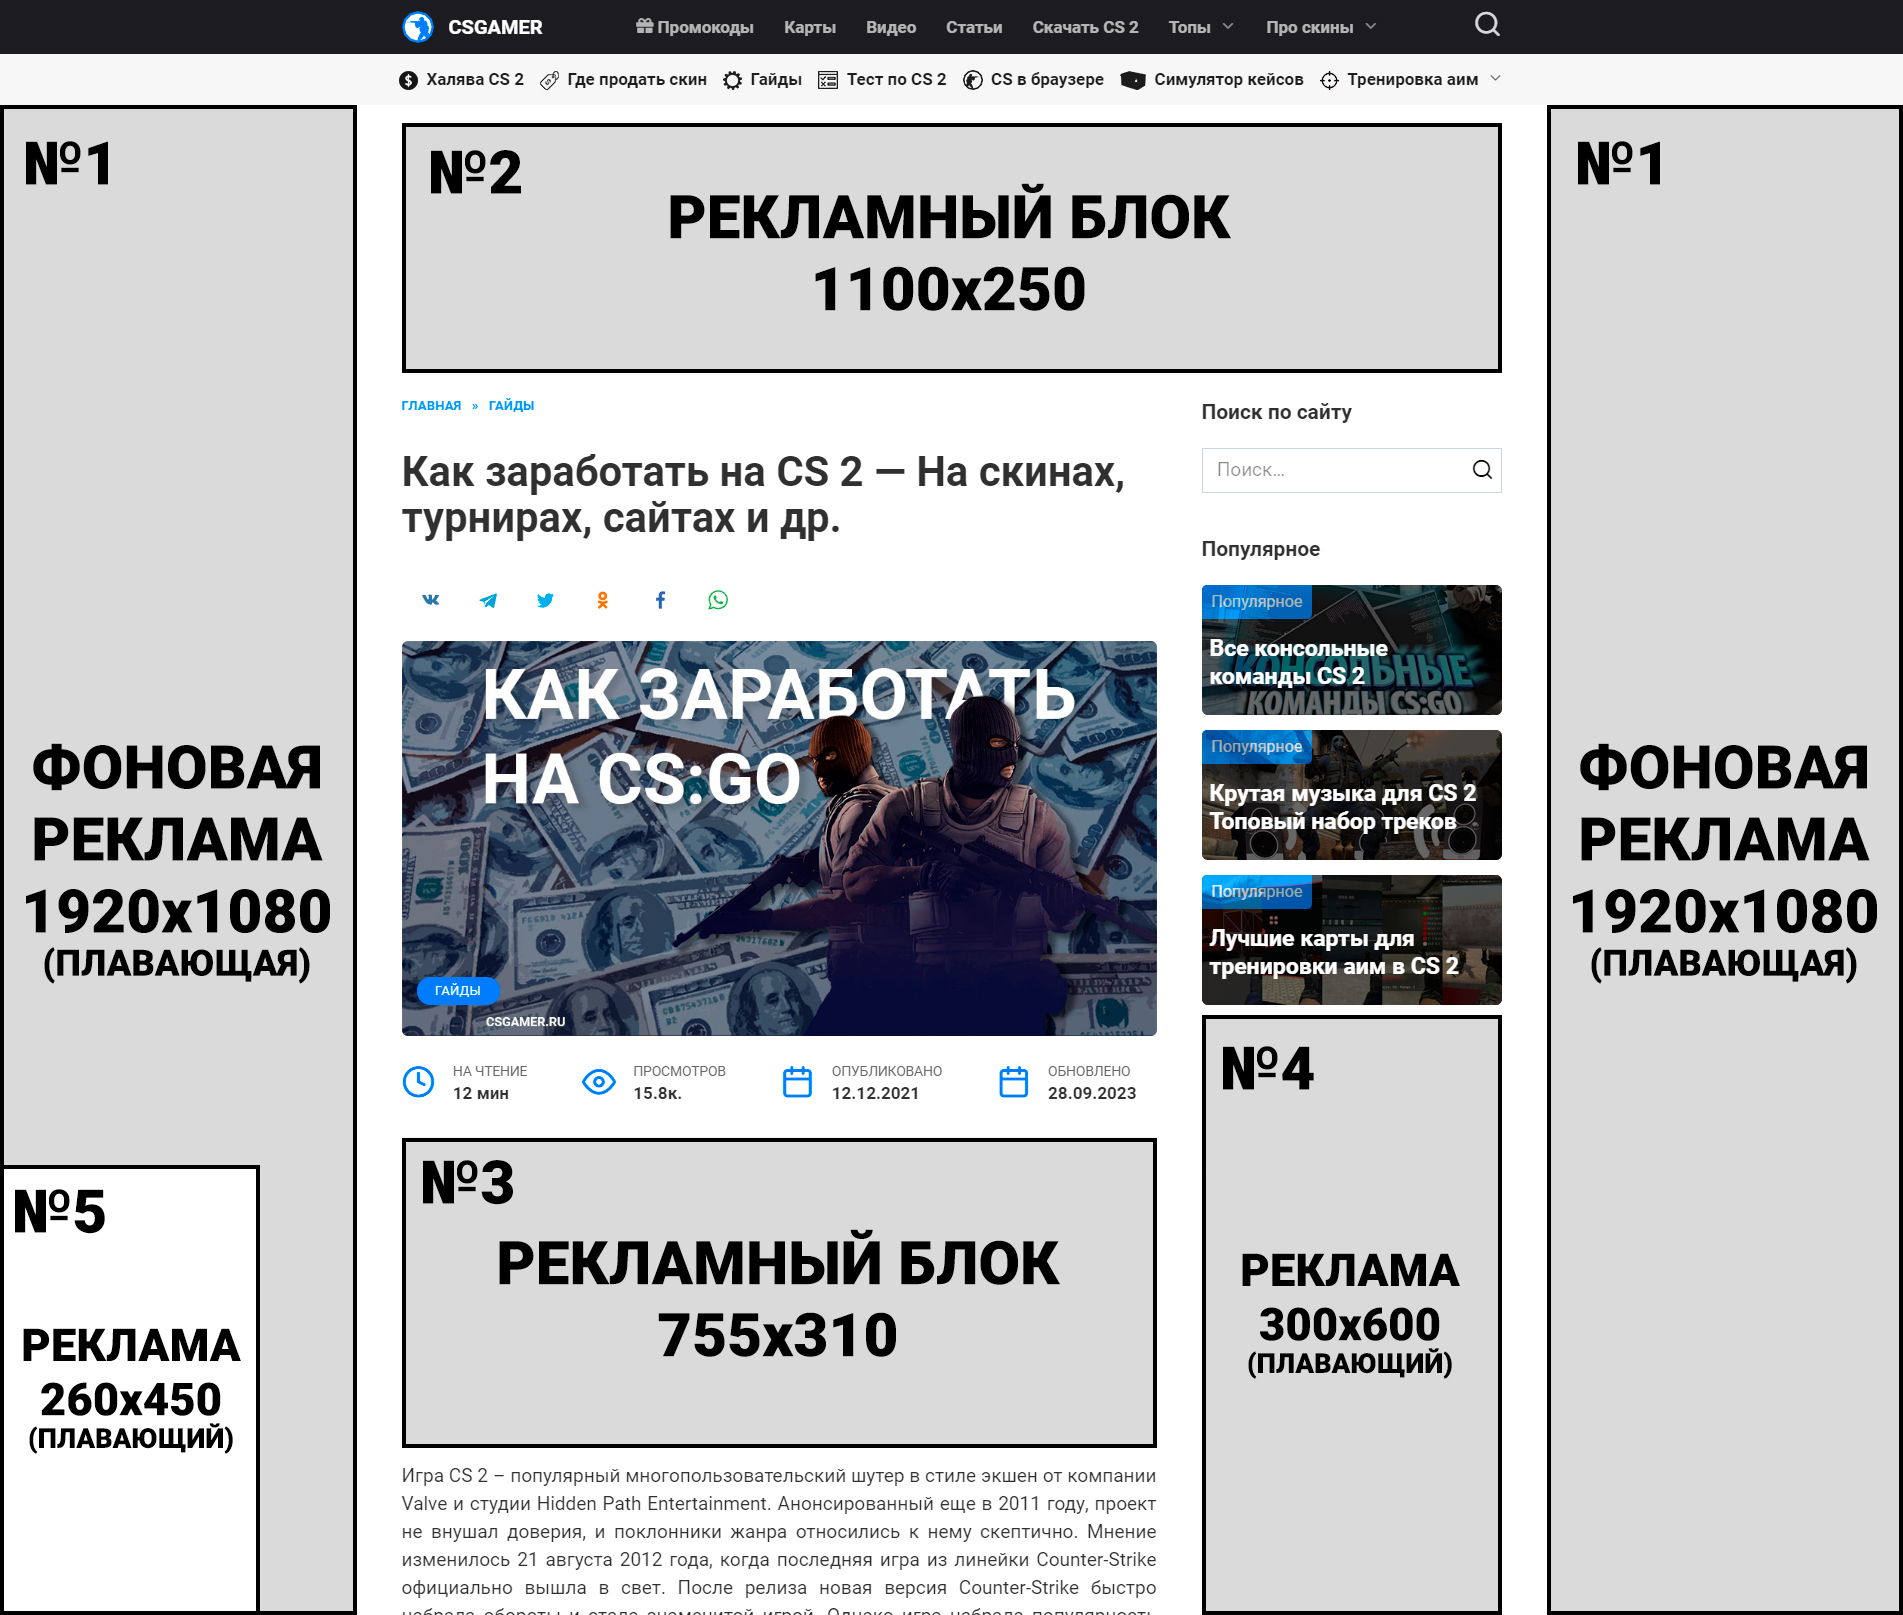Submit sidebar search with magnifier button
This screenshot has width=1903, height=1615.
[1482, 470]
